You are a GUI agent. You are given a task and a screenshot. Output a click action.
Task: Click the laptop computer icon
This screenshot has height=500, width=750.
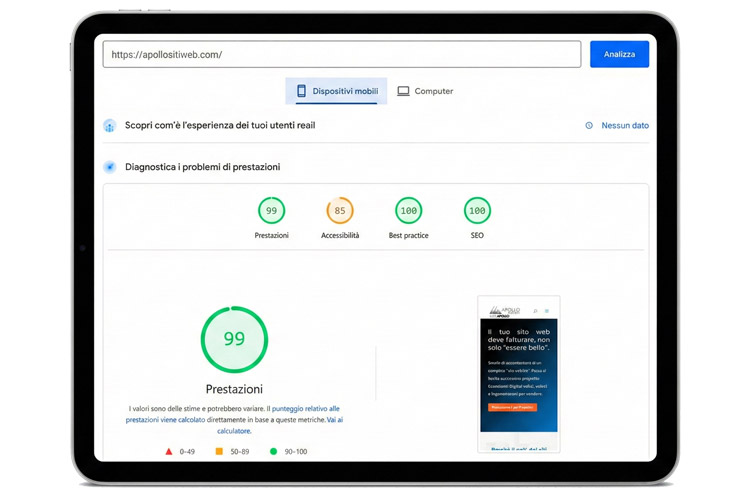403,91
